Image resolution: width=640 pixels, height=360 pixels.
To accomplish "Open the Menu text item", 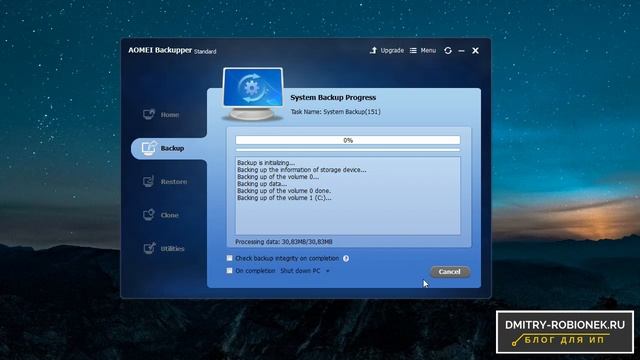I will pos(428,51).
